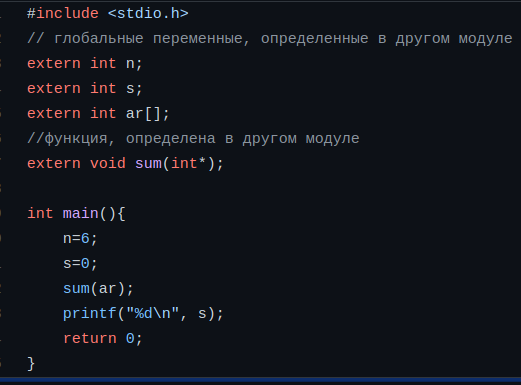Click on 'int main(){' line
Viewport: 521px width, 385px height.
pos(76,213)
